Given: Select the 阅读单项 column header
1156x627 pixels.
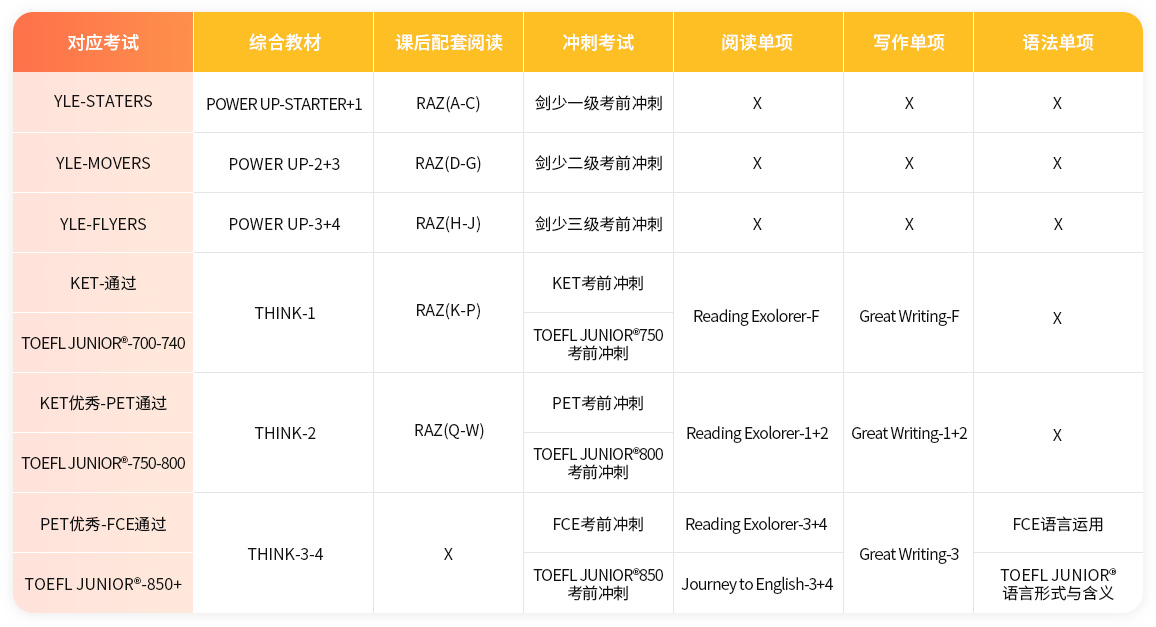Looking at the screenshot, I should click(x=758, y=43).
